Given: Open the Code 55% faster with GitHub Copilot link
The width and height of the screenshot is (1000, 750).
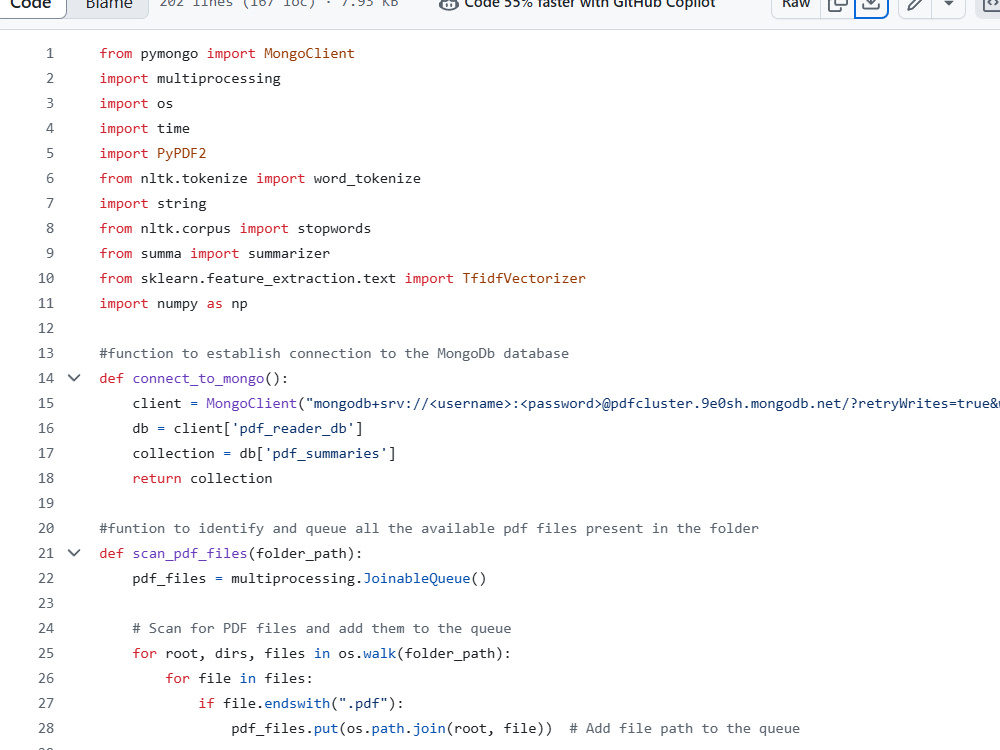Looking at the screenshot, I should [577, 4].
